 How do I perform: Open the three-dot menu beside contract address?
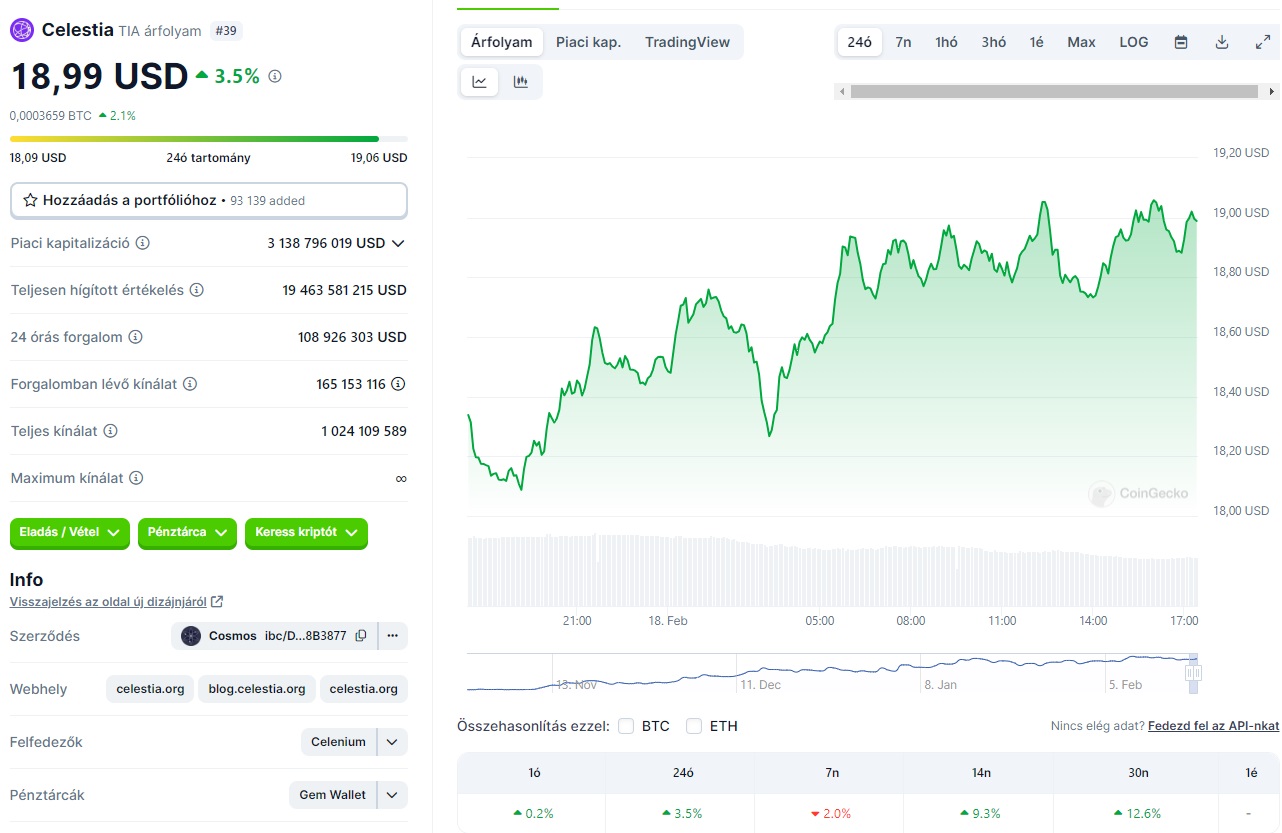coord(393,636)
